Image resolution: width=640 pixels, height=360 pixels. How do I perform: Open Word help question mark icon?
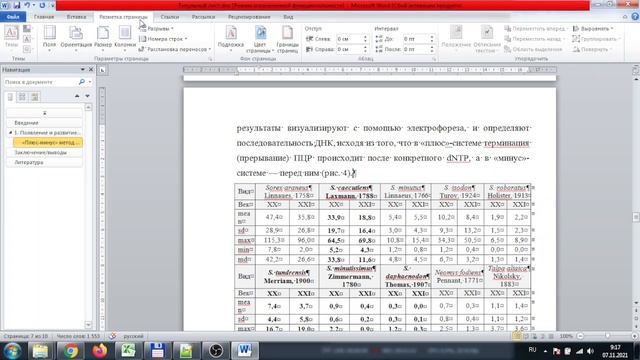coord(635,17)
